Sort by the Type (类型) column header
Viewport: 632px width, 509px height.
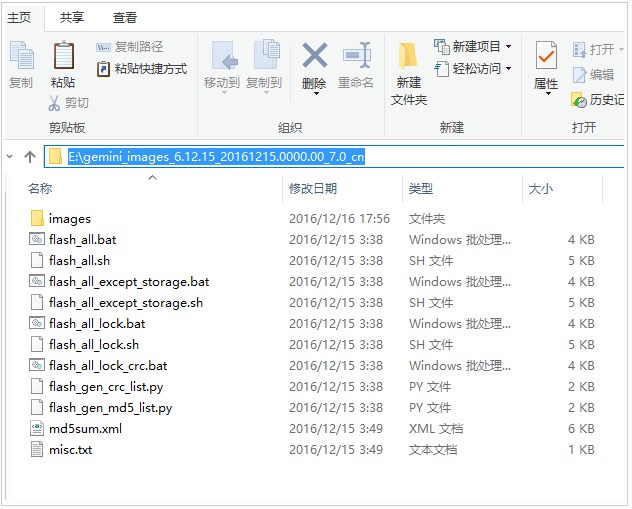pos(421,189)
